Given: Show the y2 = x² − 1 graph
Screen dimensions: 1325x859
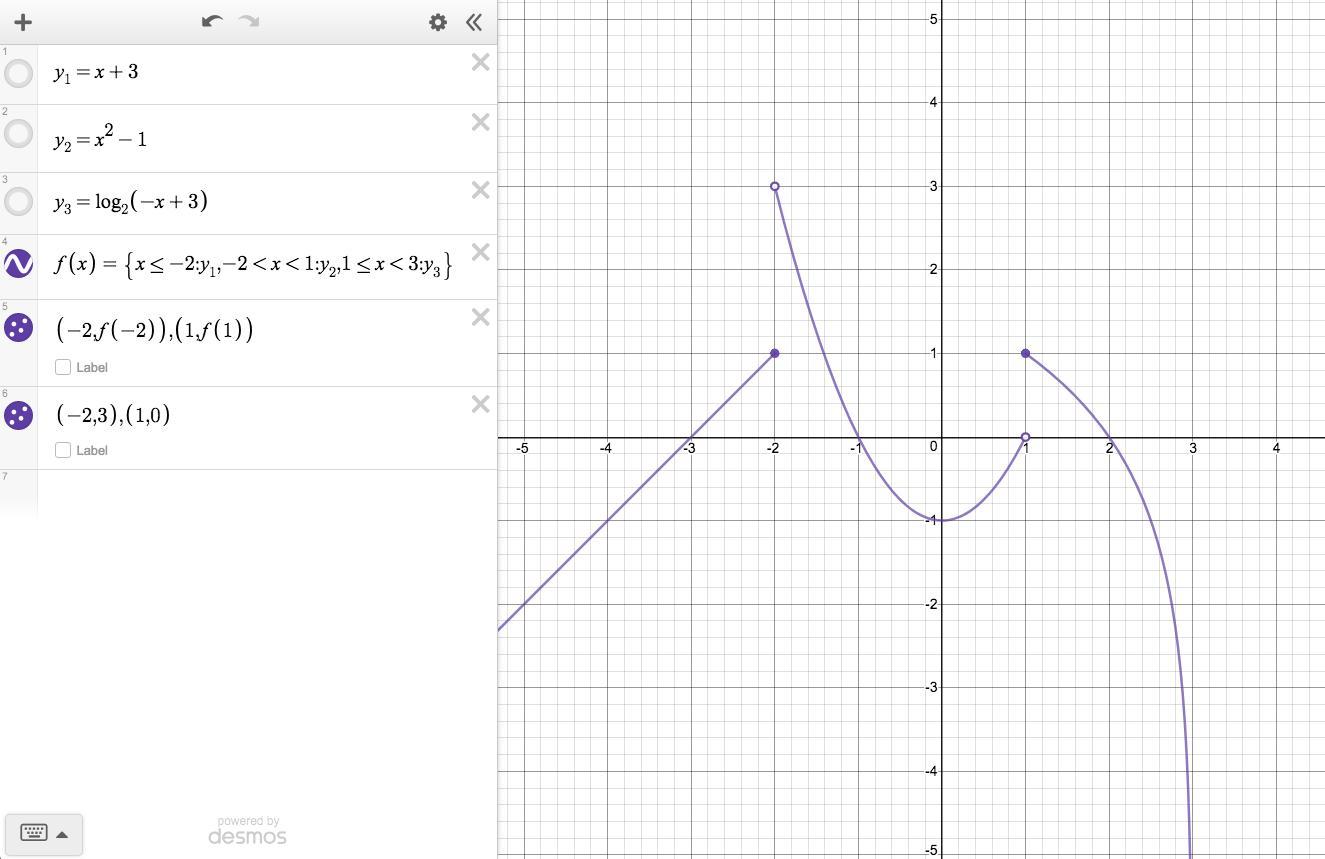Looking at the screenshot, I should (19, 133).
